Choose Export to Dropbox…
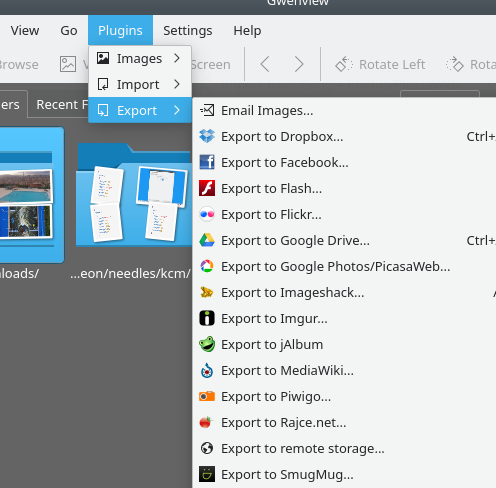 pyautogui.click(x=344, y=136)
